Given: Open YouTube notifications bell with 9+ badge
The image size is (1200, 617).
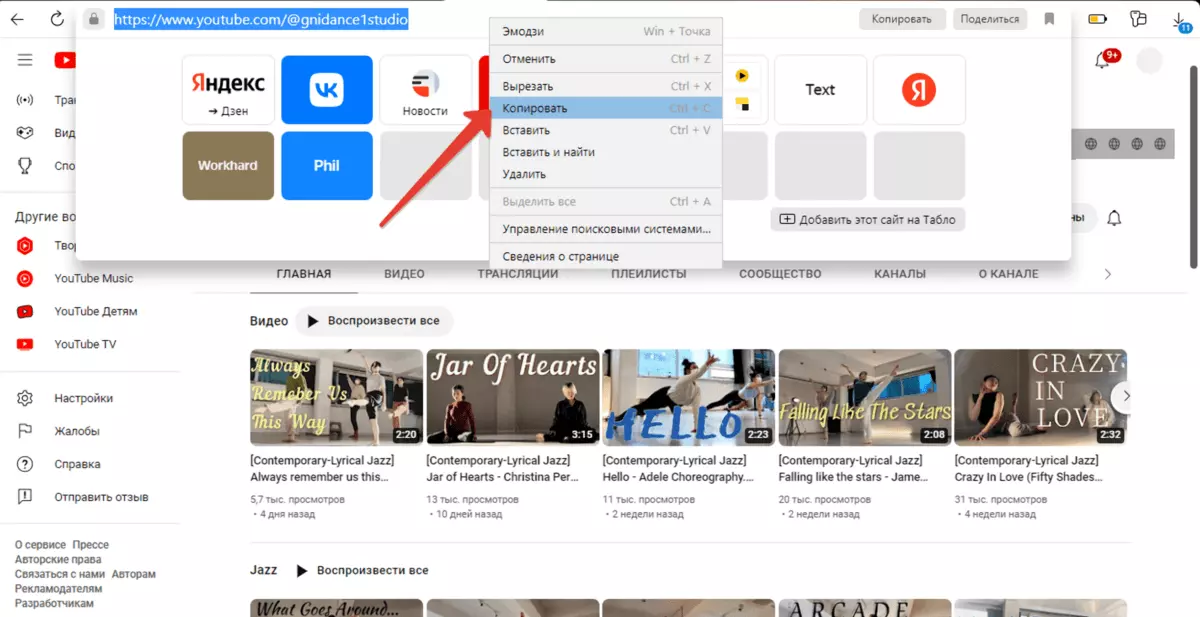Looking at the screenshot, I should click(1104, 60).
